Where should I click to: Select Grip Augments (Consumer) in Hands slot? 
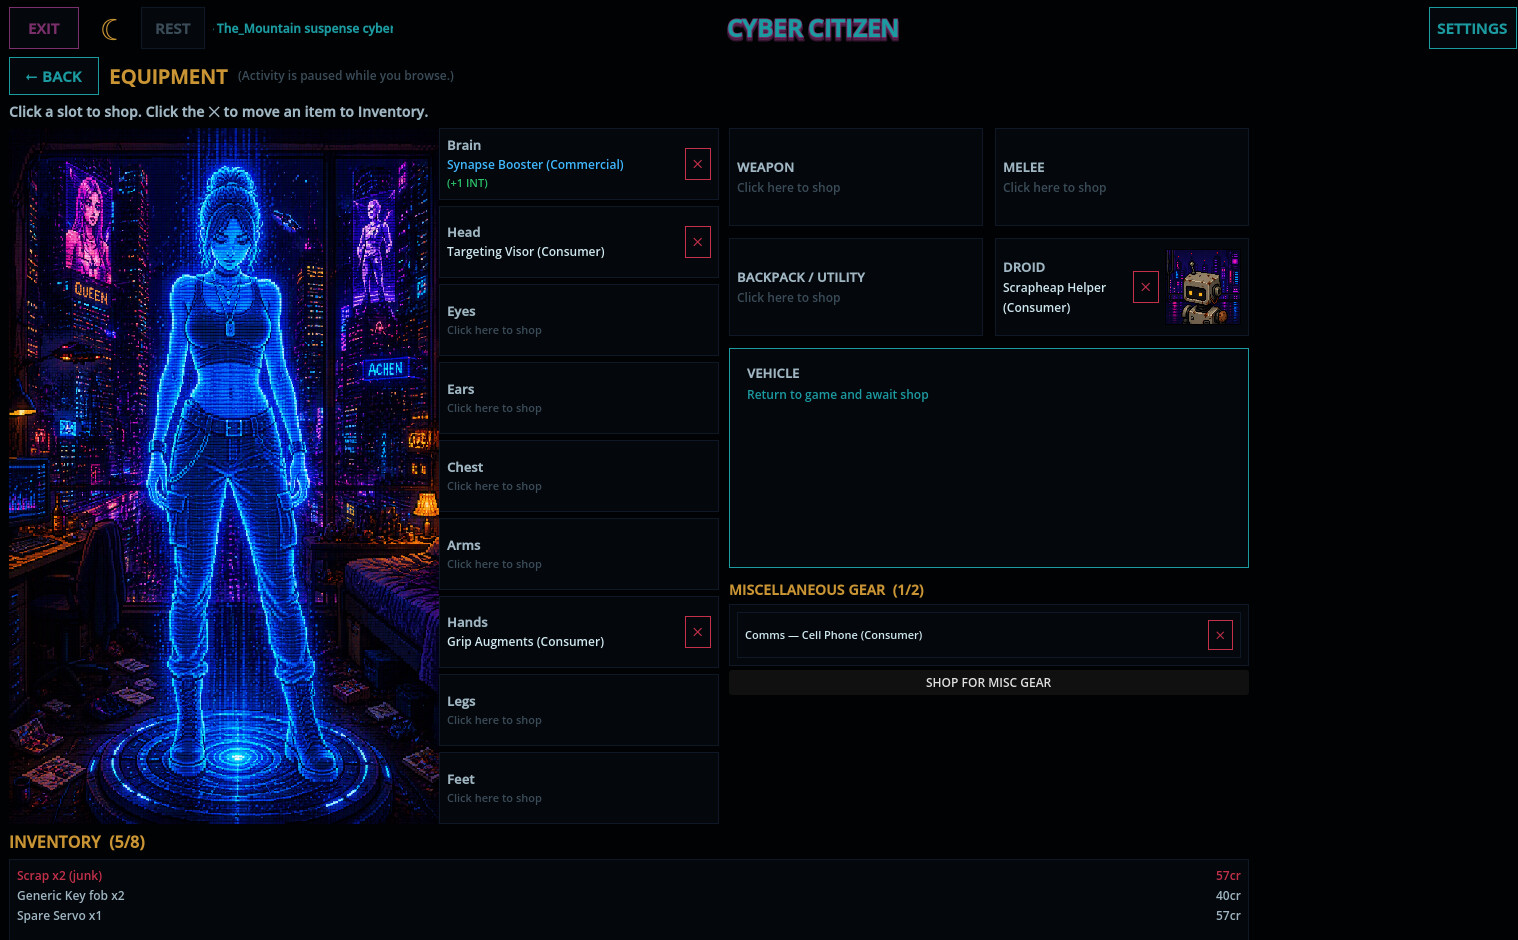pos(526,642)
